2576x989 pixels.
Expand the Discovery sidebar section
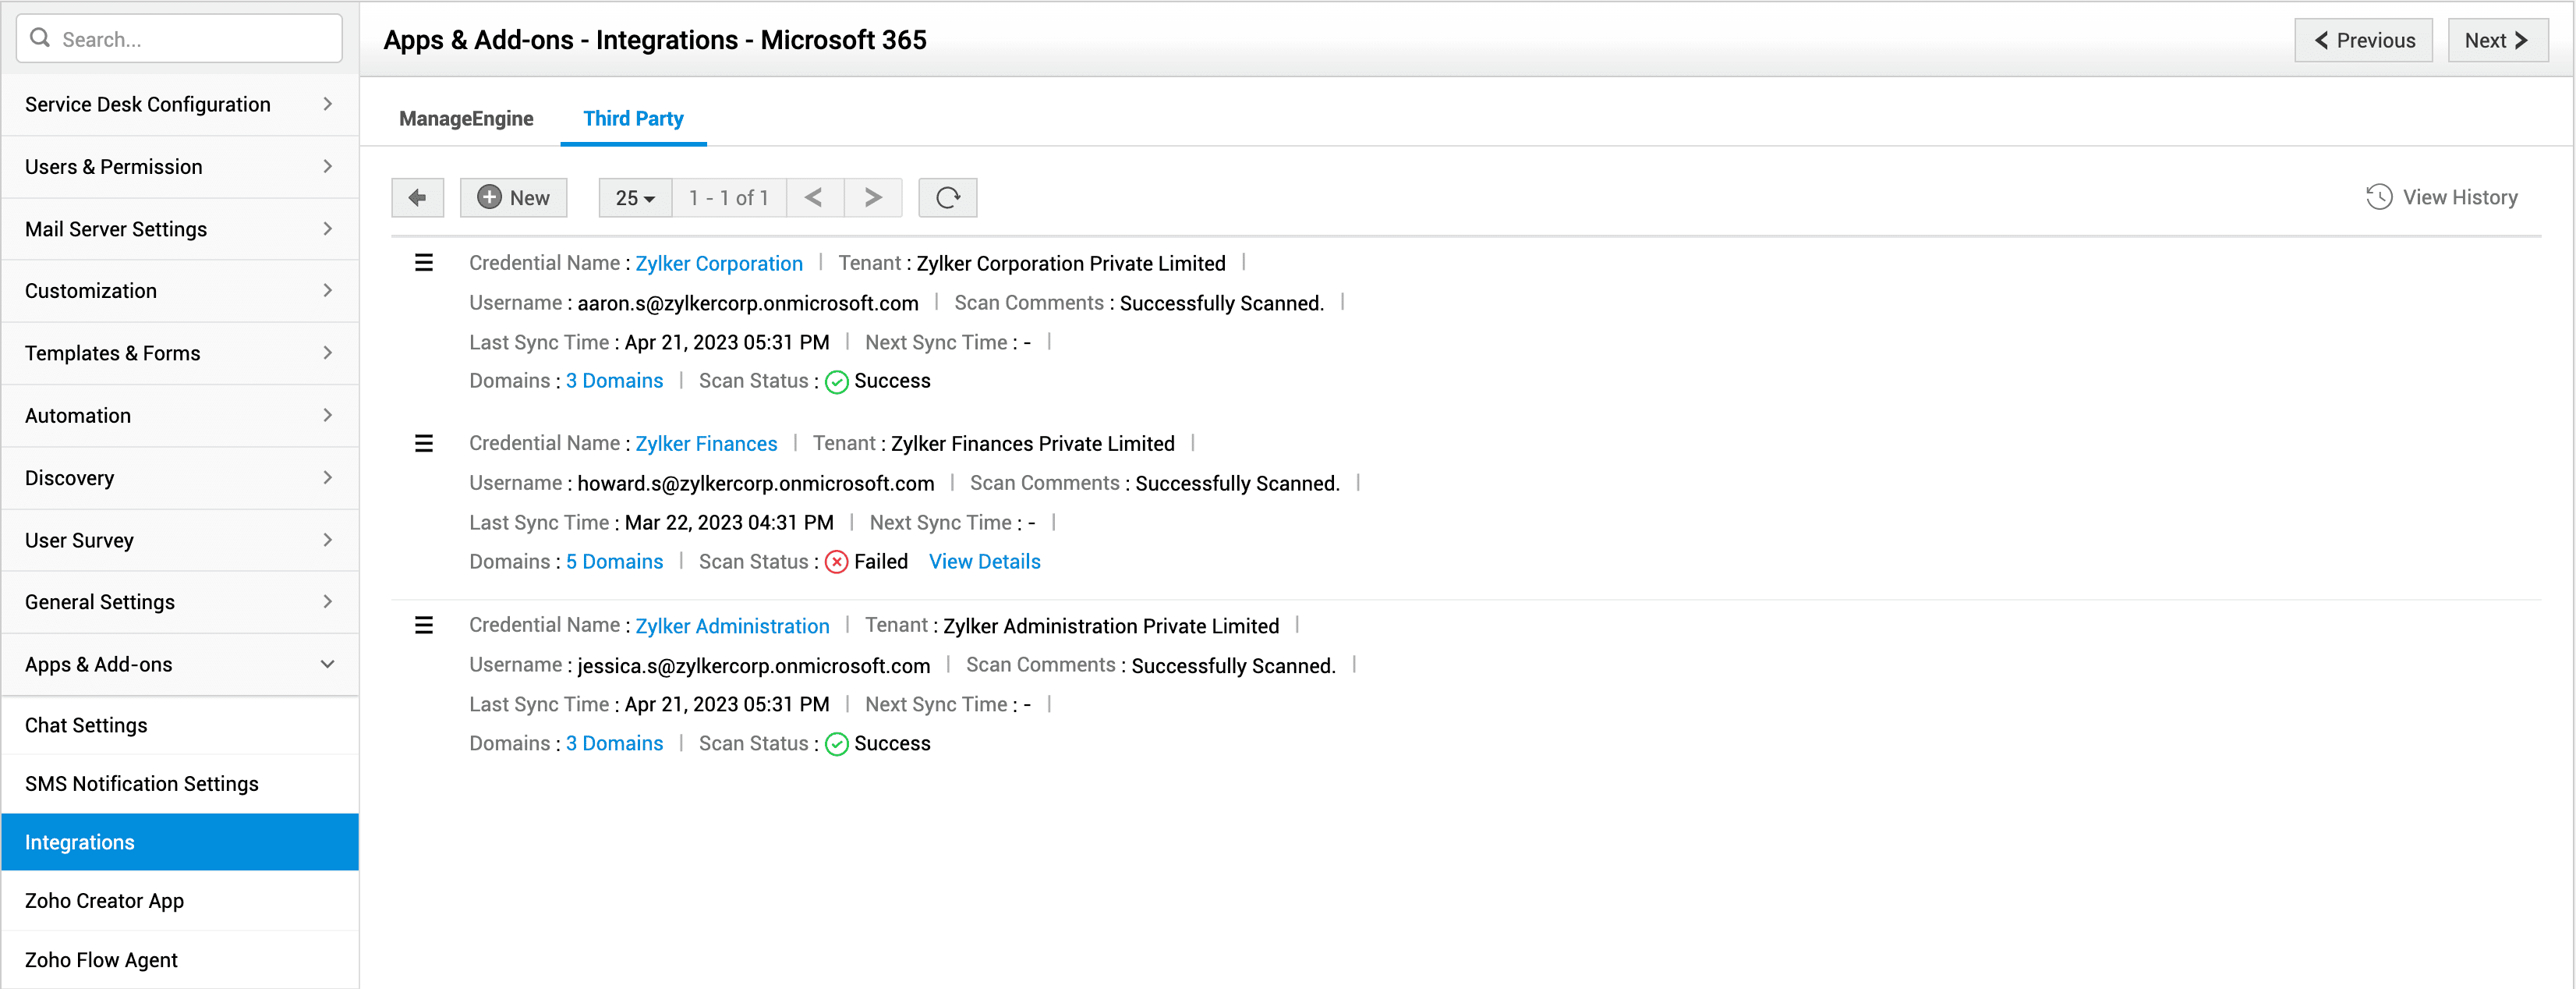[179, 478]
